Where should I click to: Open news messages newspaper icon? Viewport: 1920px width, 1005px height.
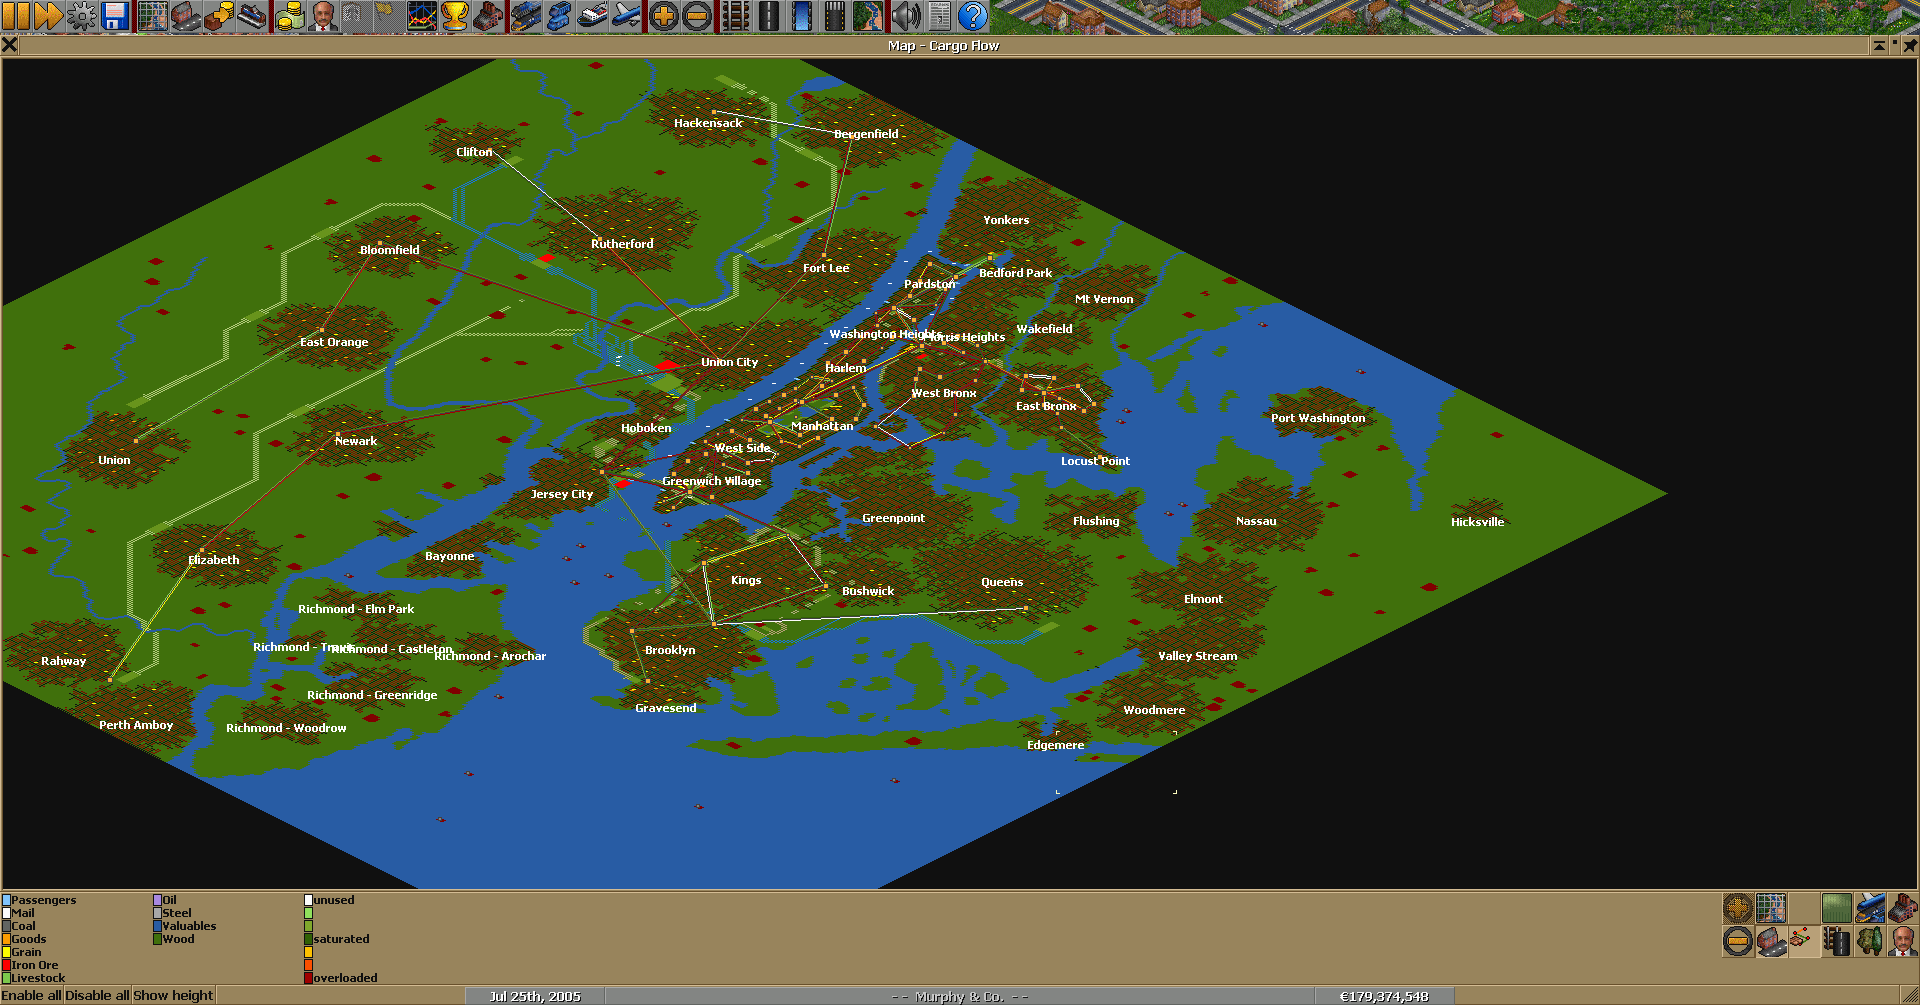click(939, 16)
